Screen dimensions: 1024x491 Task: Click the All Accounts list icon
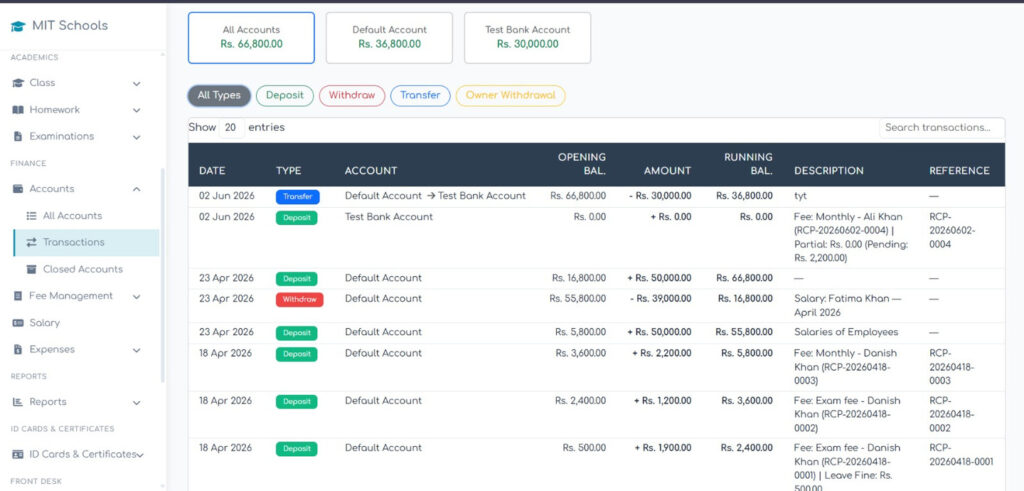coord(31,215)
